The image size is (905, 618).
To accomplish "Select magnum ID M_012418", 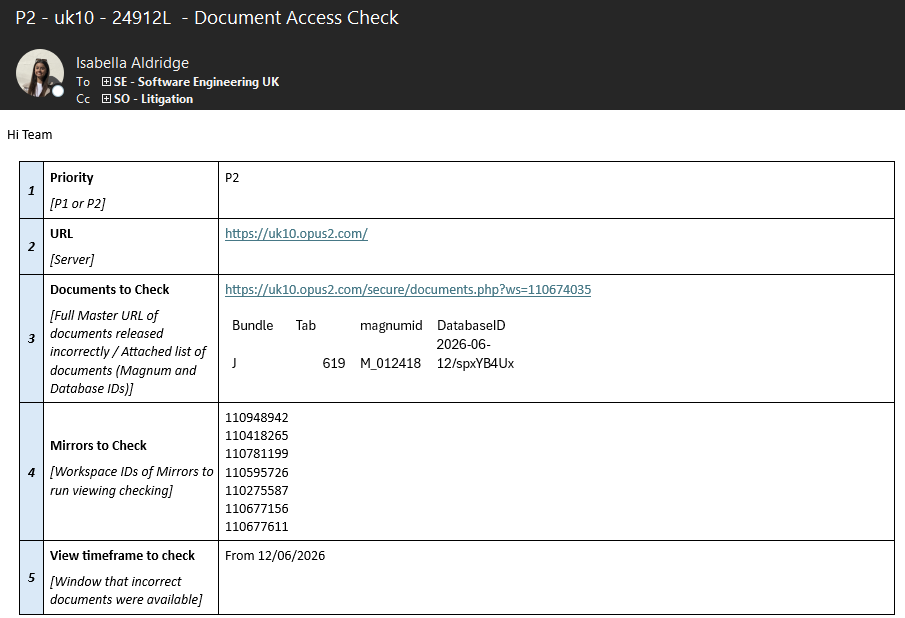I will 390,364.
